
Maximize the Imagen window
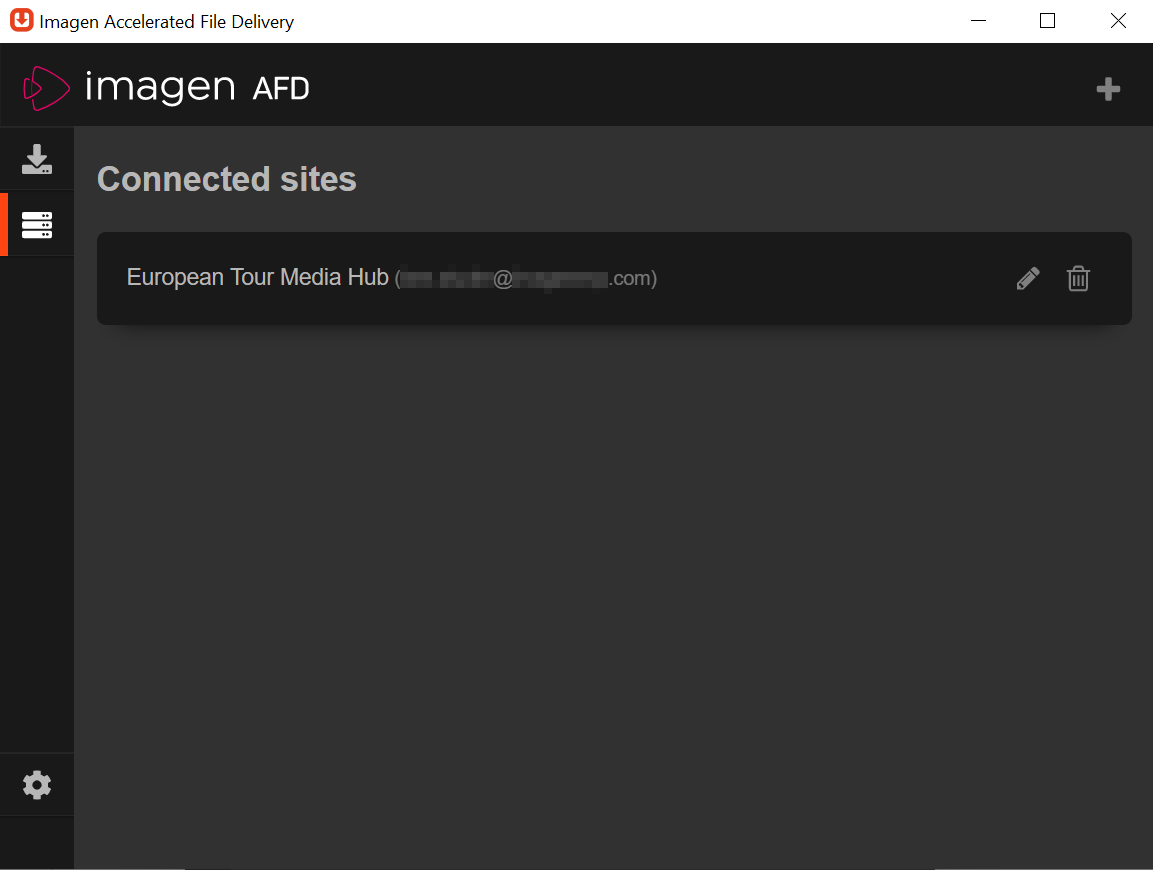pyautogui.click(x=1047, y=21)
